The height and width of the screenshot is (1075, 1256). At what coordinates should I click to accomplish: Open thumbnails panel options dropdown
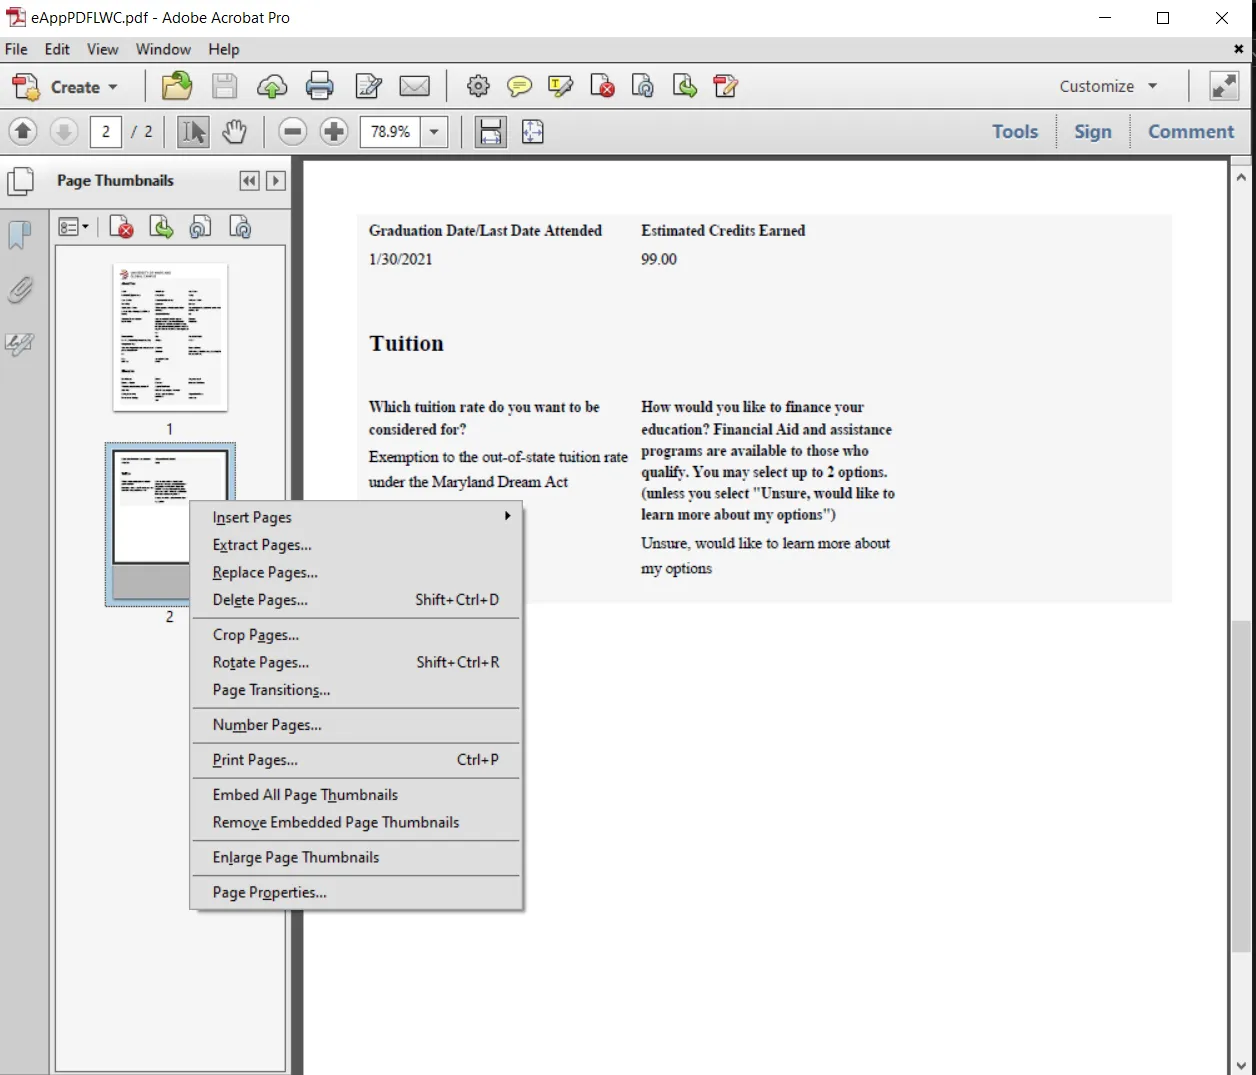[x=73, y=227]
